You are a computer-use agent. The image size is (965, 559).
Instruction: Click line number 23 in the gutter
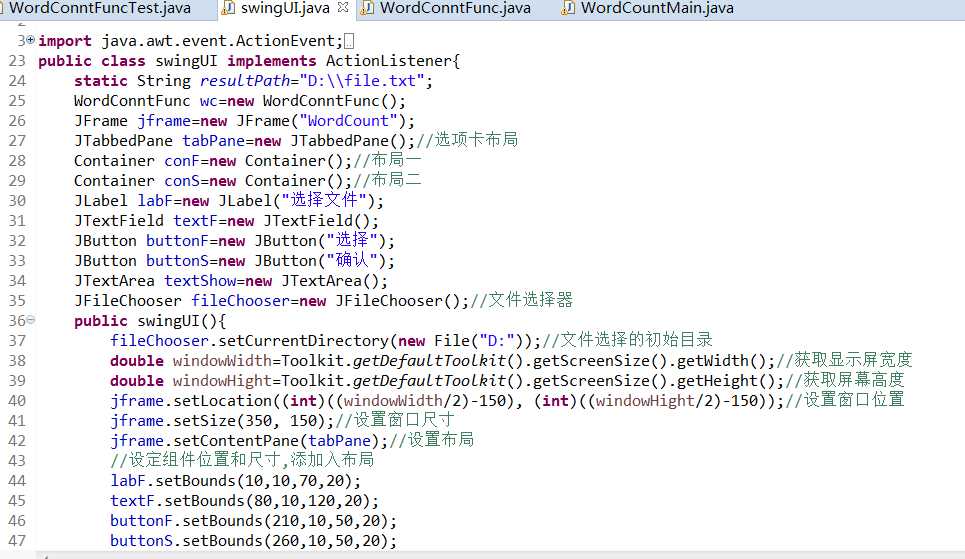click(17, 61)
